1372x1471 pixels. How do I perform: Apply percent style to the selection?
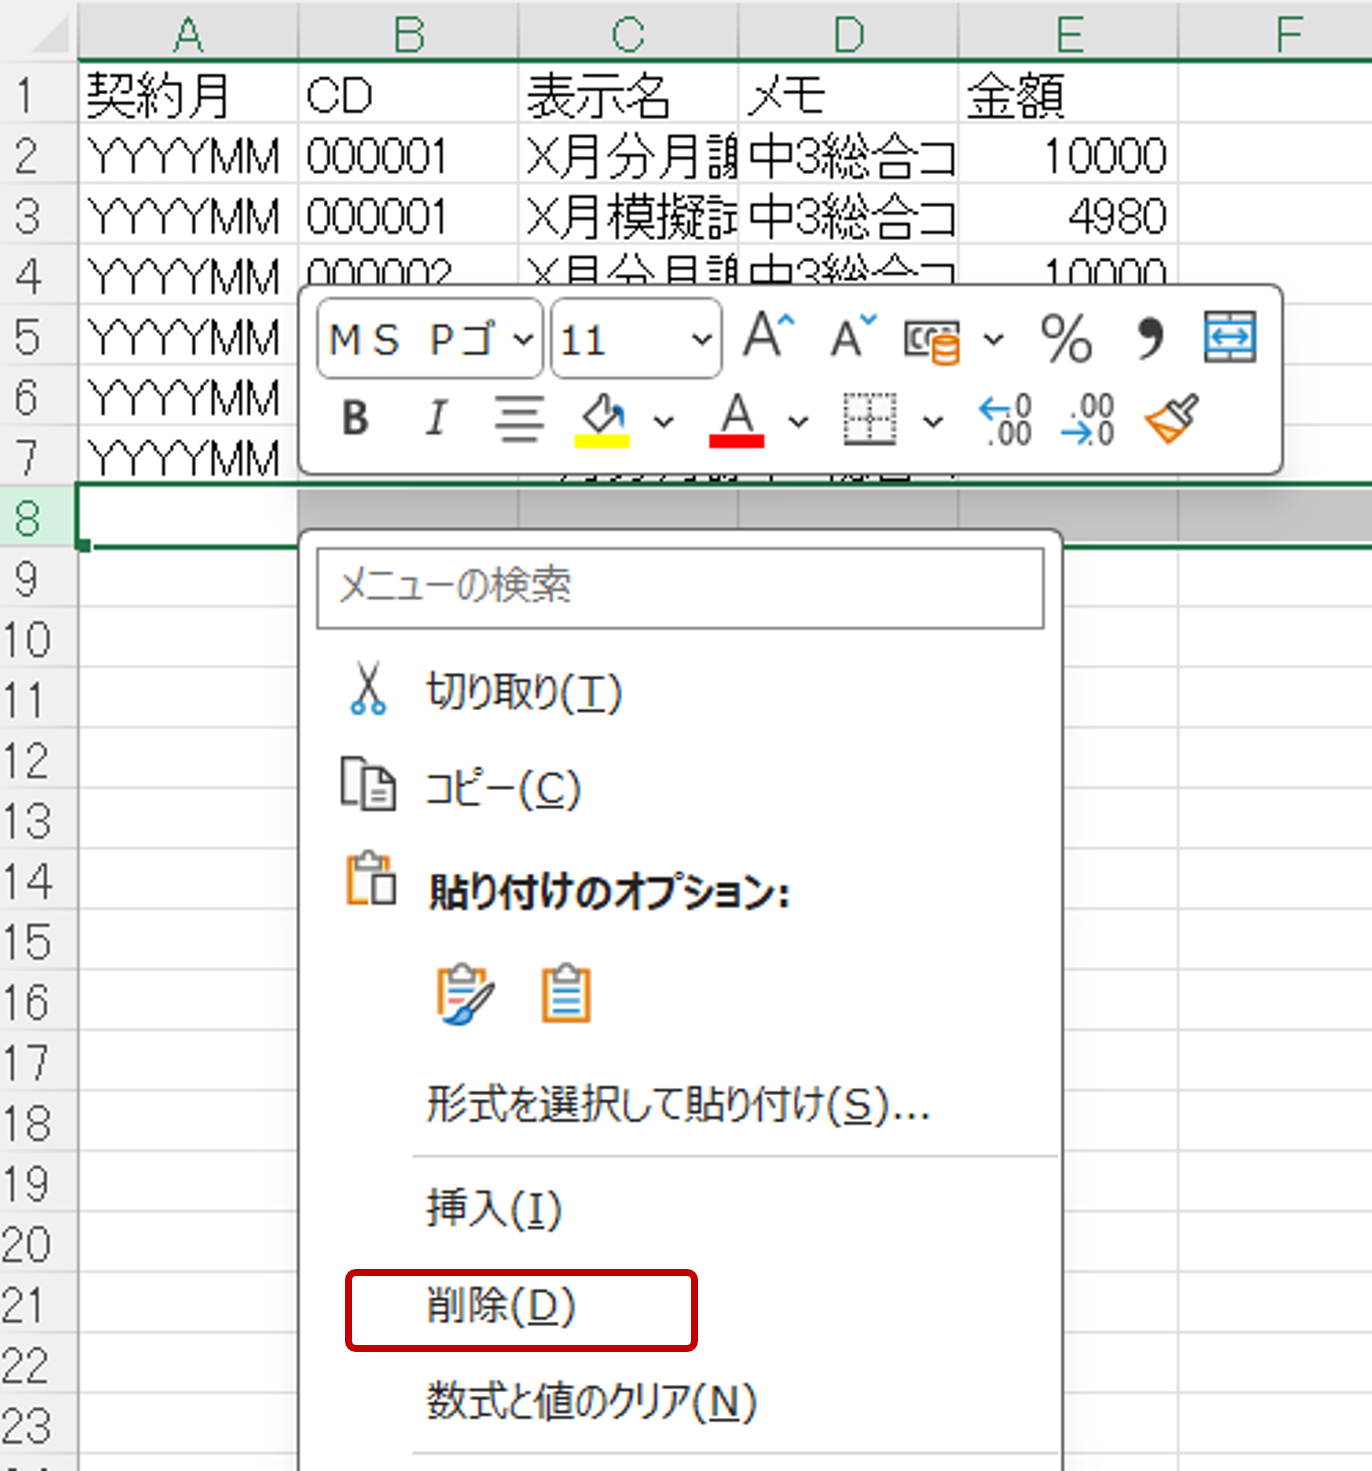coord(1066,339)
